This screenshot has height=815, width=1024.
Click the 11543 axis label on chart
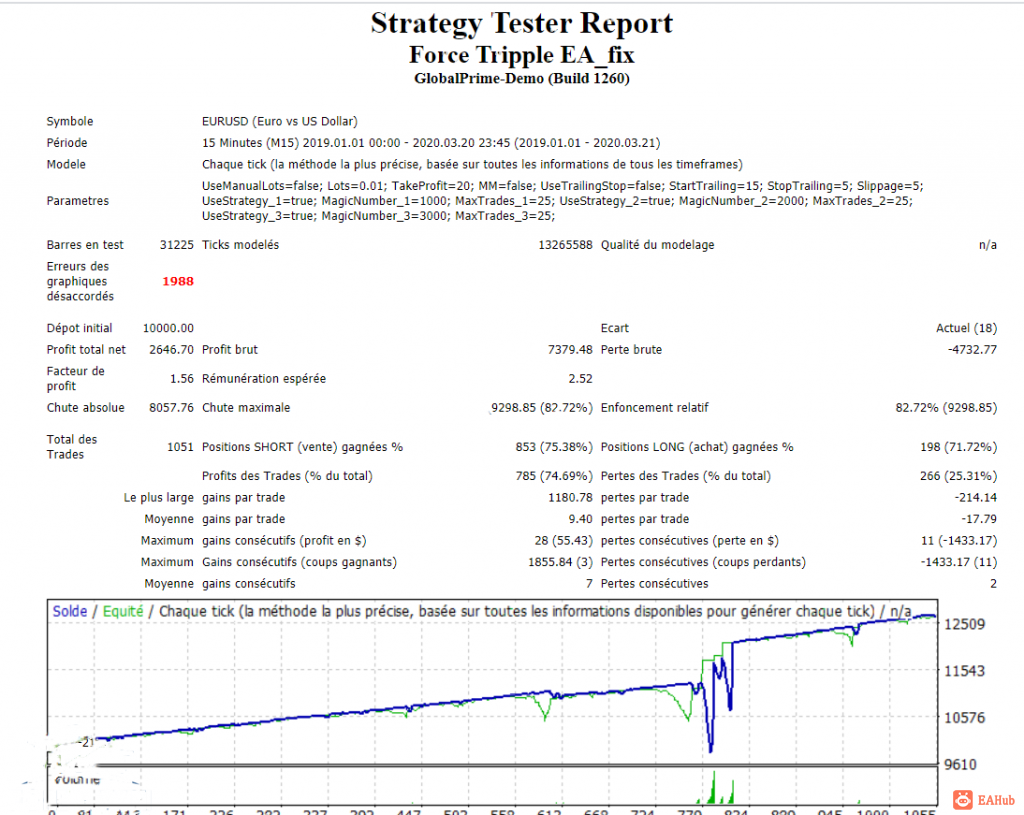click(965, 671)
